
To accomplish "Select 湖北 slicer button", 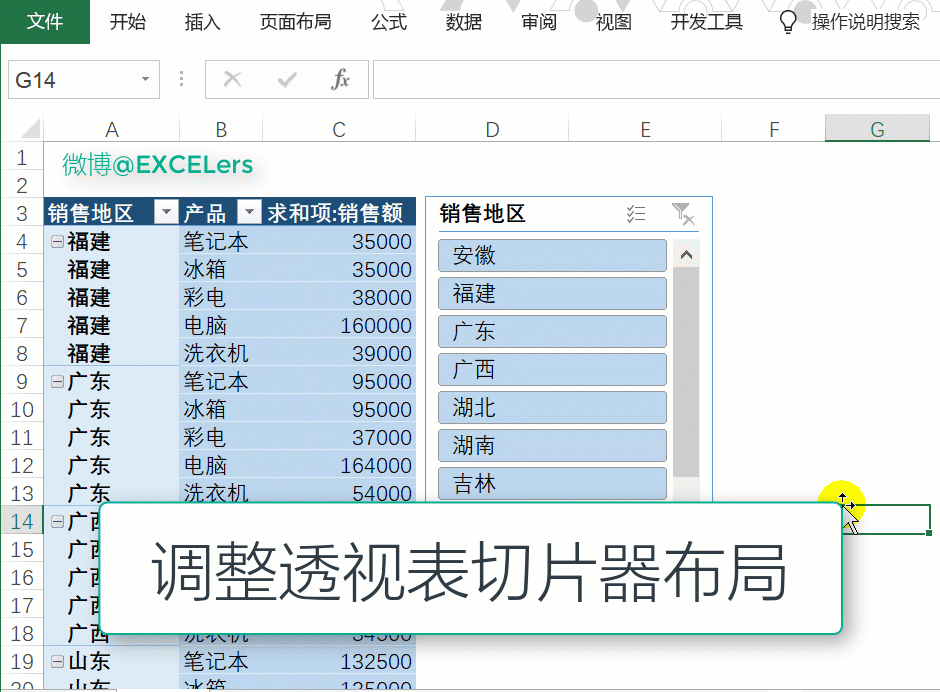I will coord(552,408).
